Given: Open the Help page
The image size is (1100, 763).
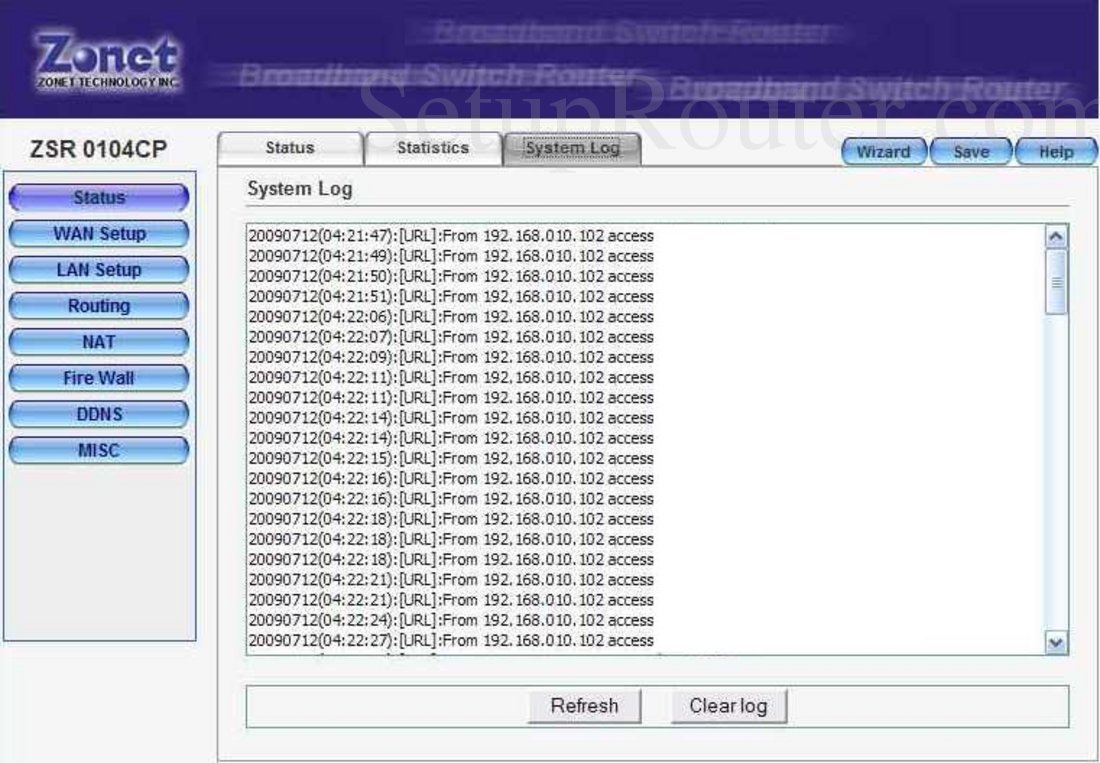Looking at the screenshot, I should pyautogui.click(x=1056, y=152).
